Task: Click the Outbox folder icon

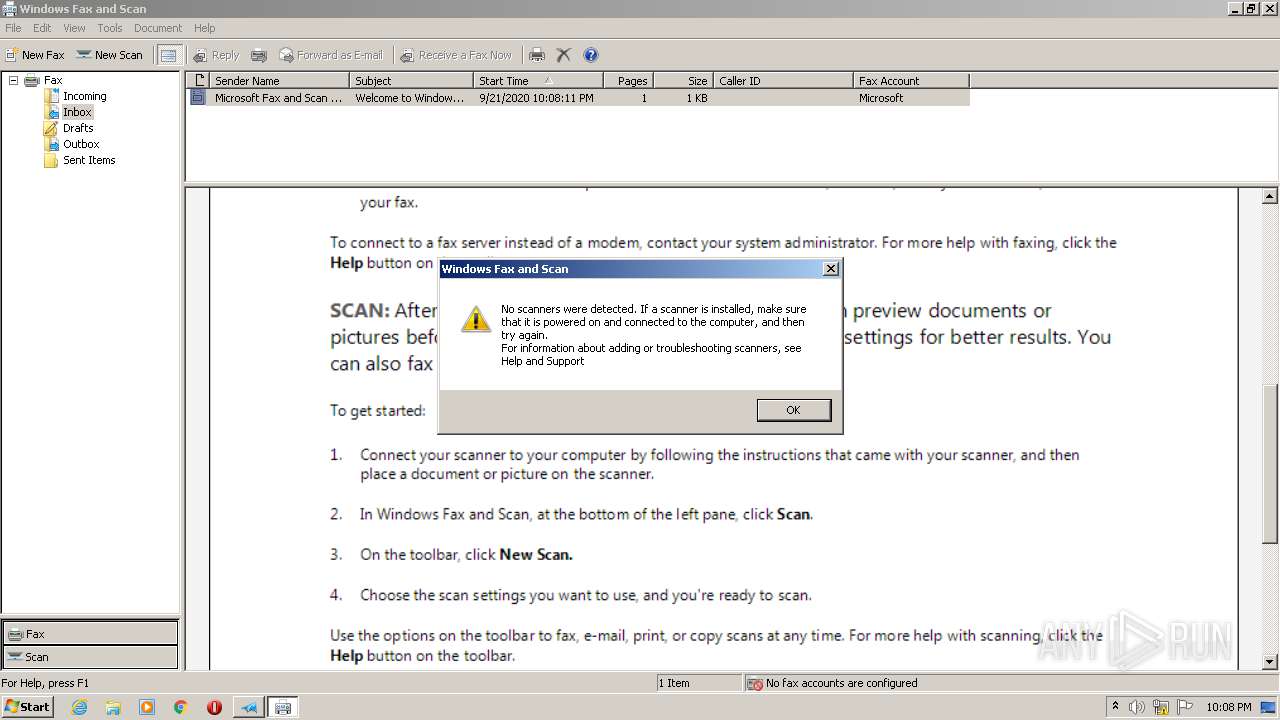Action: [x=51, y=144]
